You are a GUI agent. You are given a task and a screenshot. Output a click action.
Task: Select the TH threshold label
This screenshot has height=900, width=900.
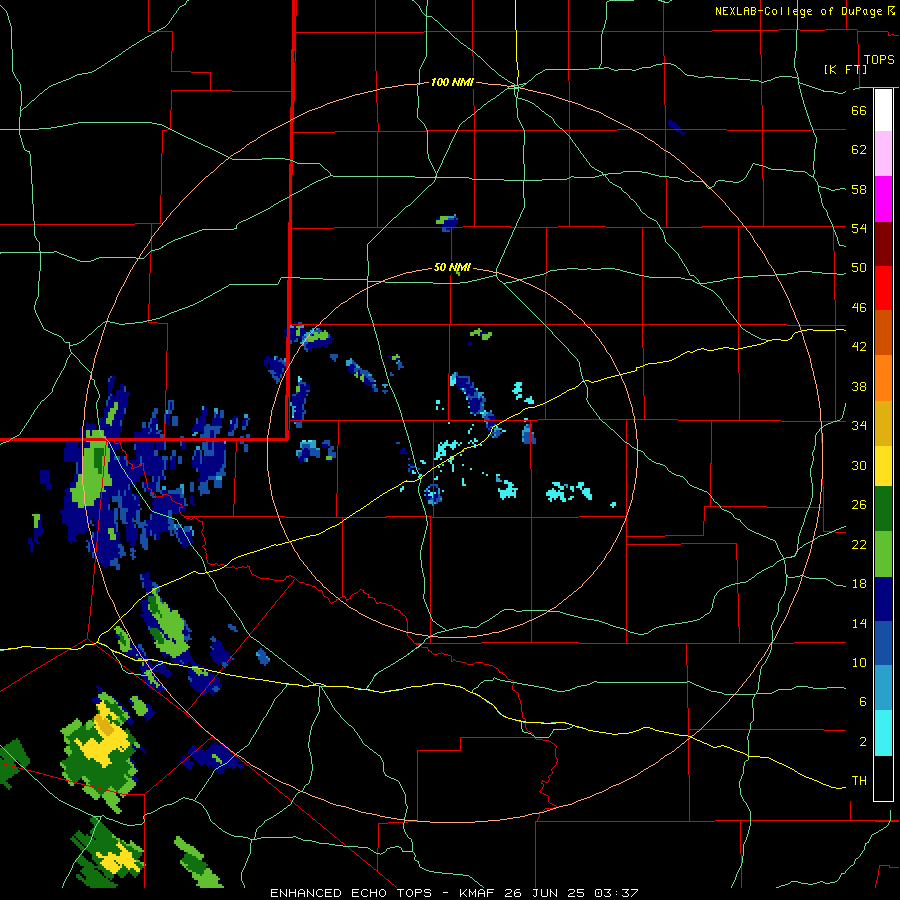859,781
